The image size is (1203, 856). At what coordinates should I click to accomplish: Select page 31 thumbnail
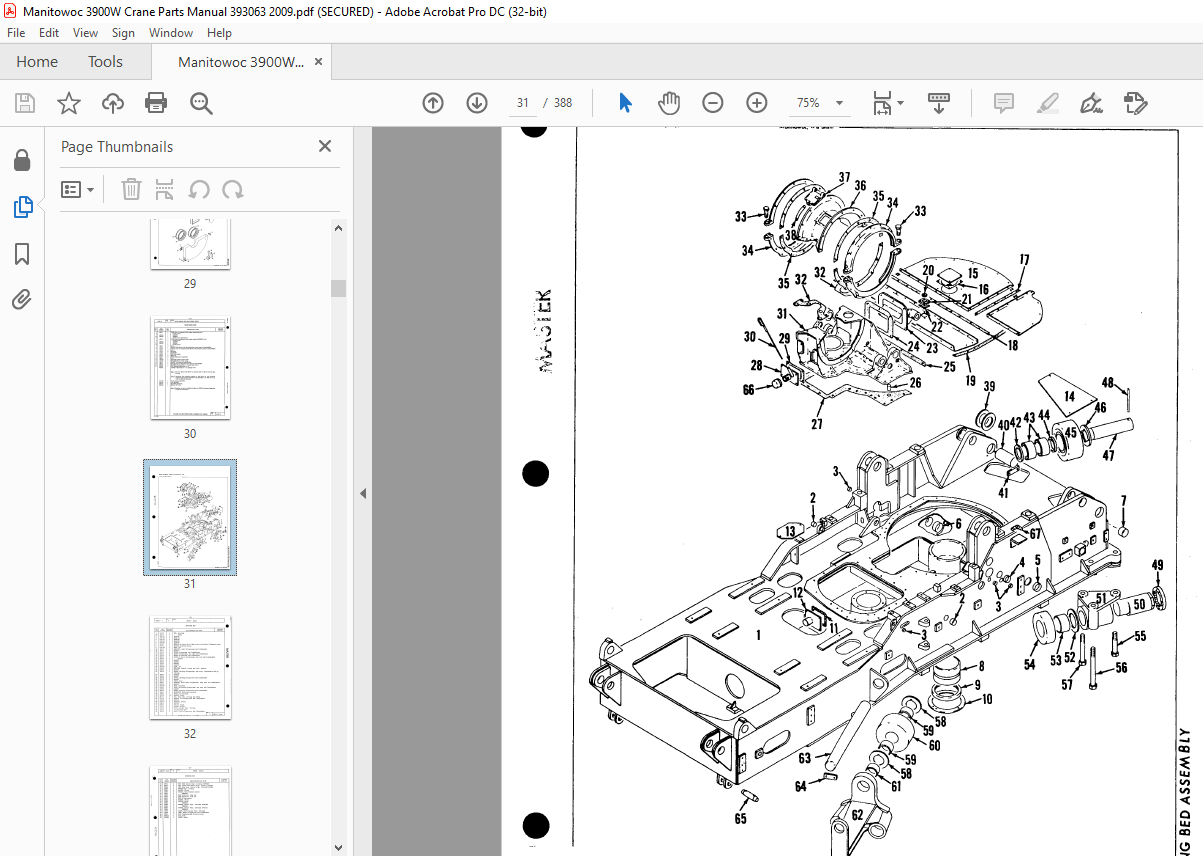tap(190, 517)
